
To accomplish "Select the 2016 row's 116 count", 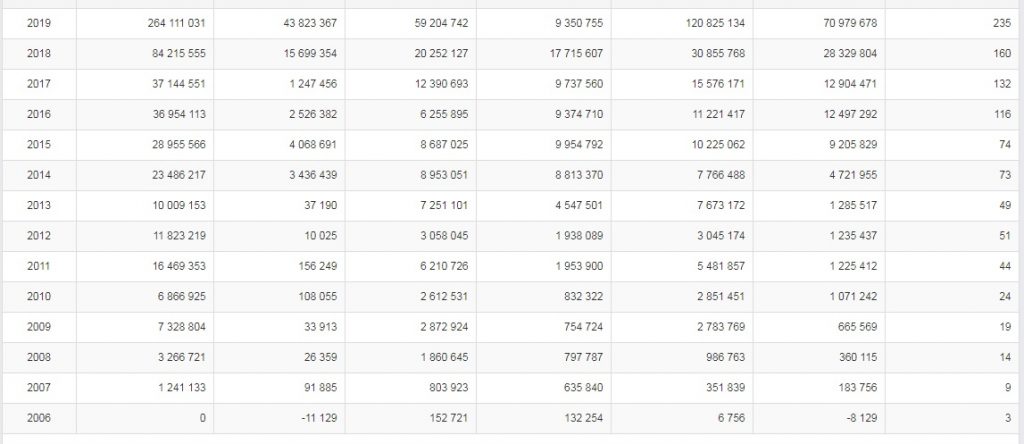I will (1003, 114).
